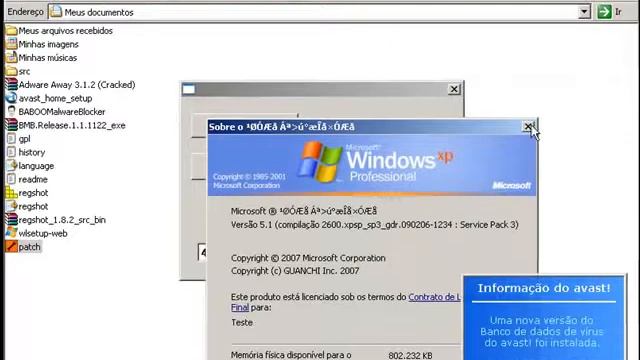Click the 'Versão 5.1' build text

375,224
